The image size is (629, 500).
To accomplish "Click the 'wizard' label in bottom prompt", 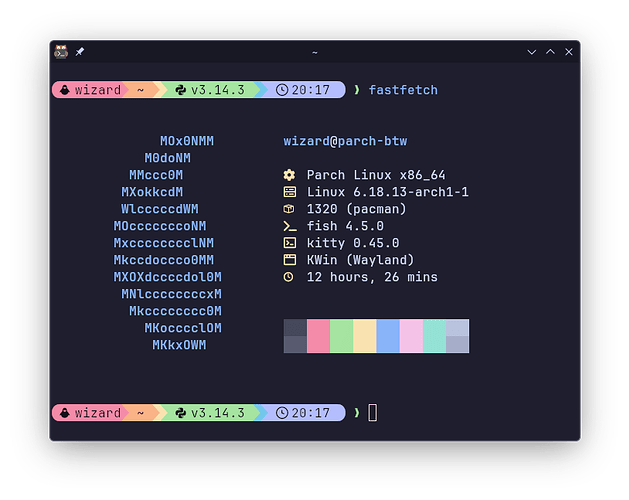I will click(97, 413).
